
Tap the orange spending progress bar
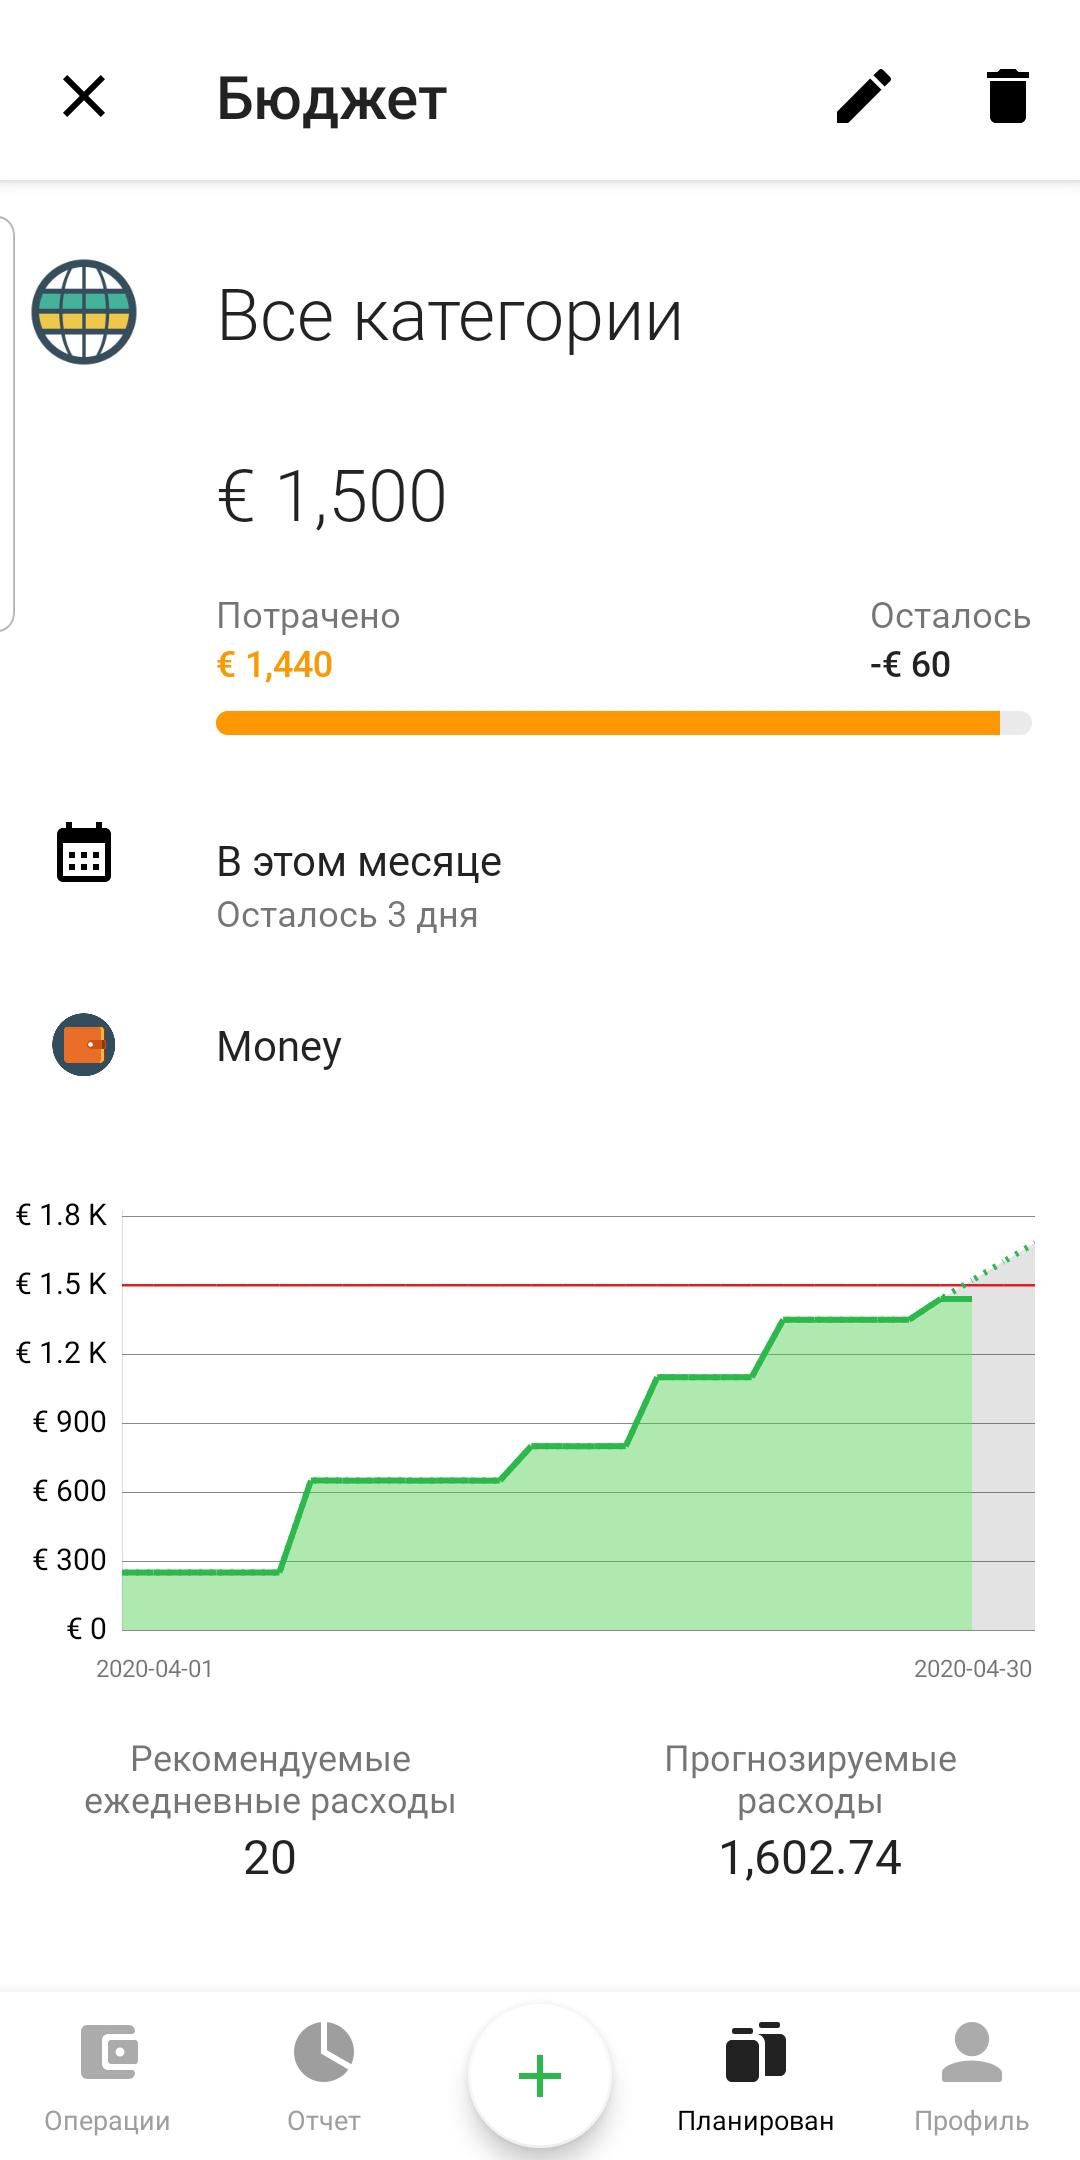coord(607,723)
